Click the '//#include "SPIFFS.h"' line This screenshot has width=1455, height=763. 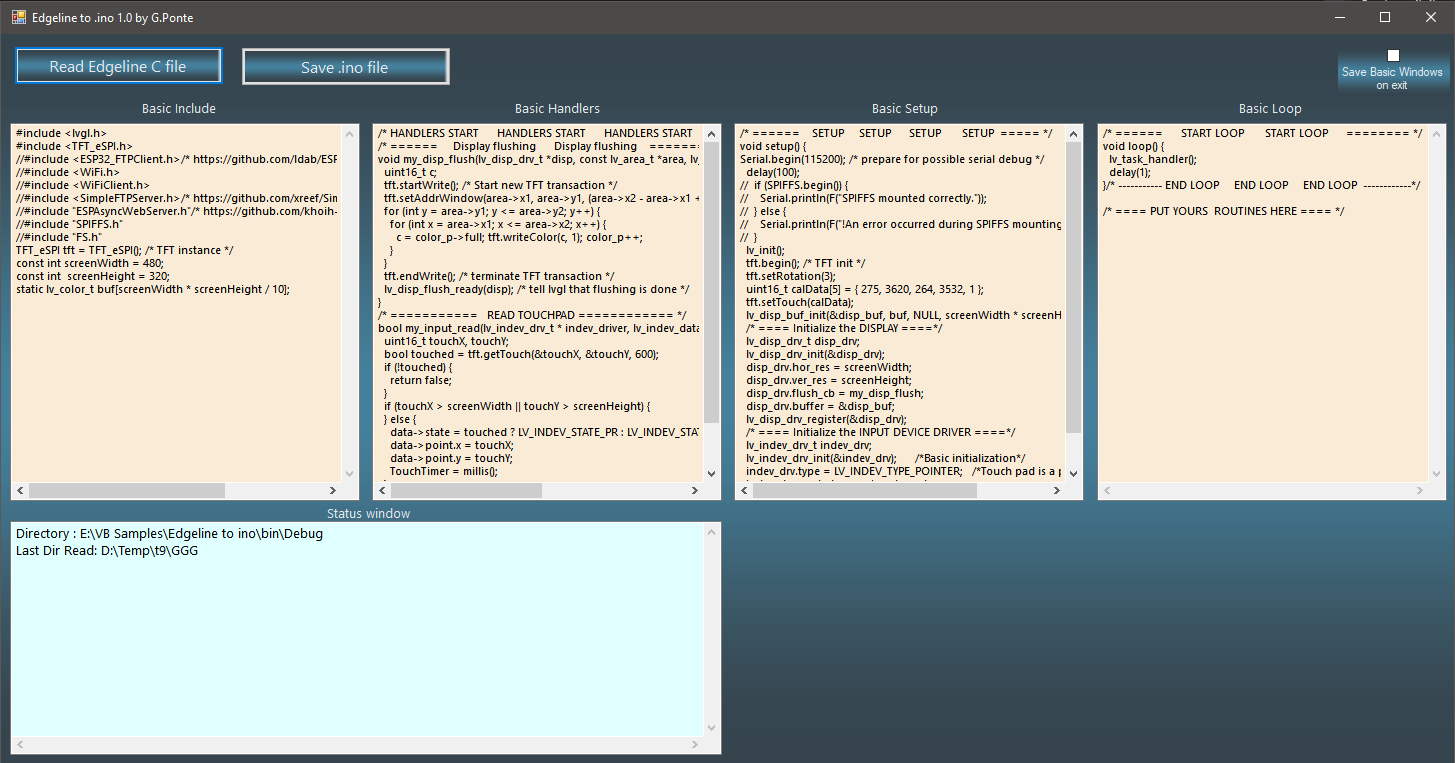(x=69, y=224)
